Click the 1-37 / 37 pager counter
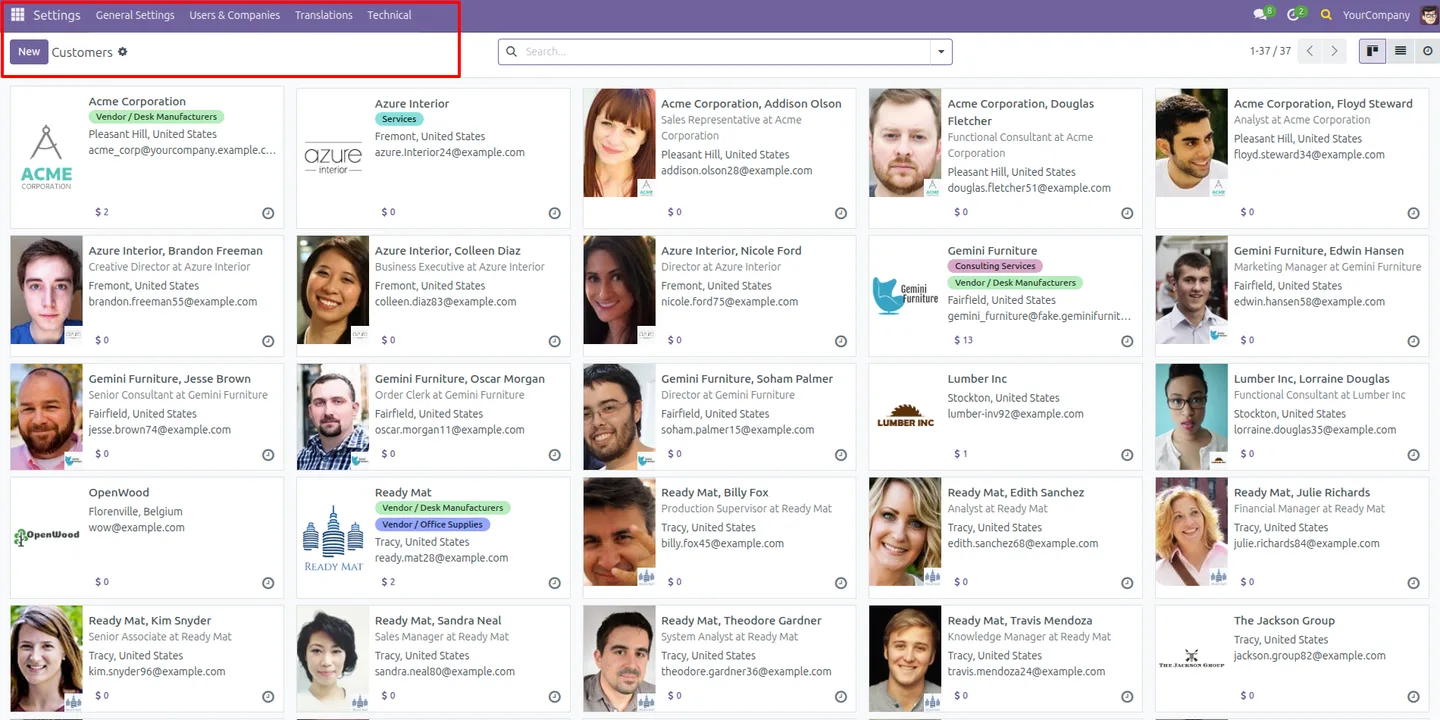 tap(1270, 51)
